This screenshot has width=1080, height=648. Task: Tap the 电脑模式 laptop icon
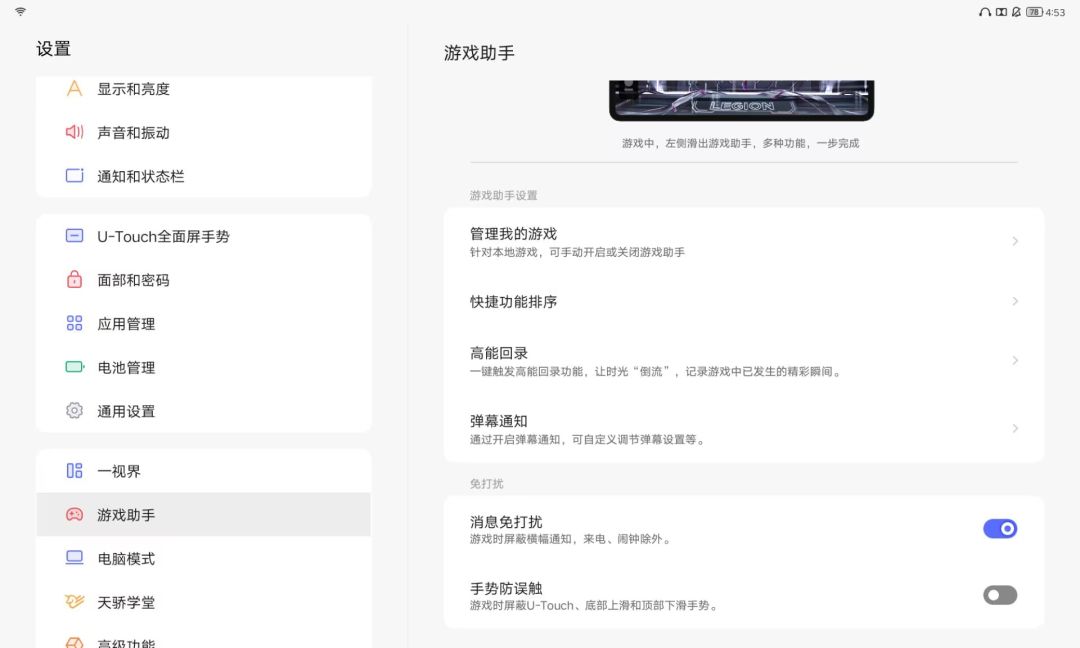tap(74, 558)
